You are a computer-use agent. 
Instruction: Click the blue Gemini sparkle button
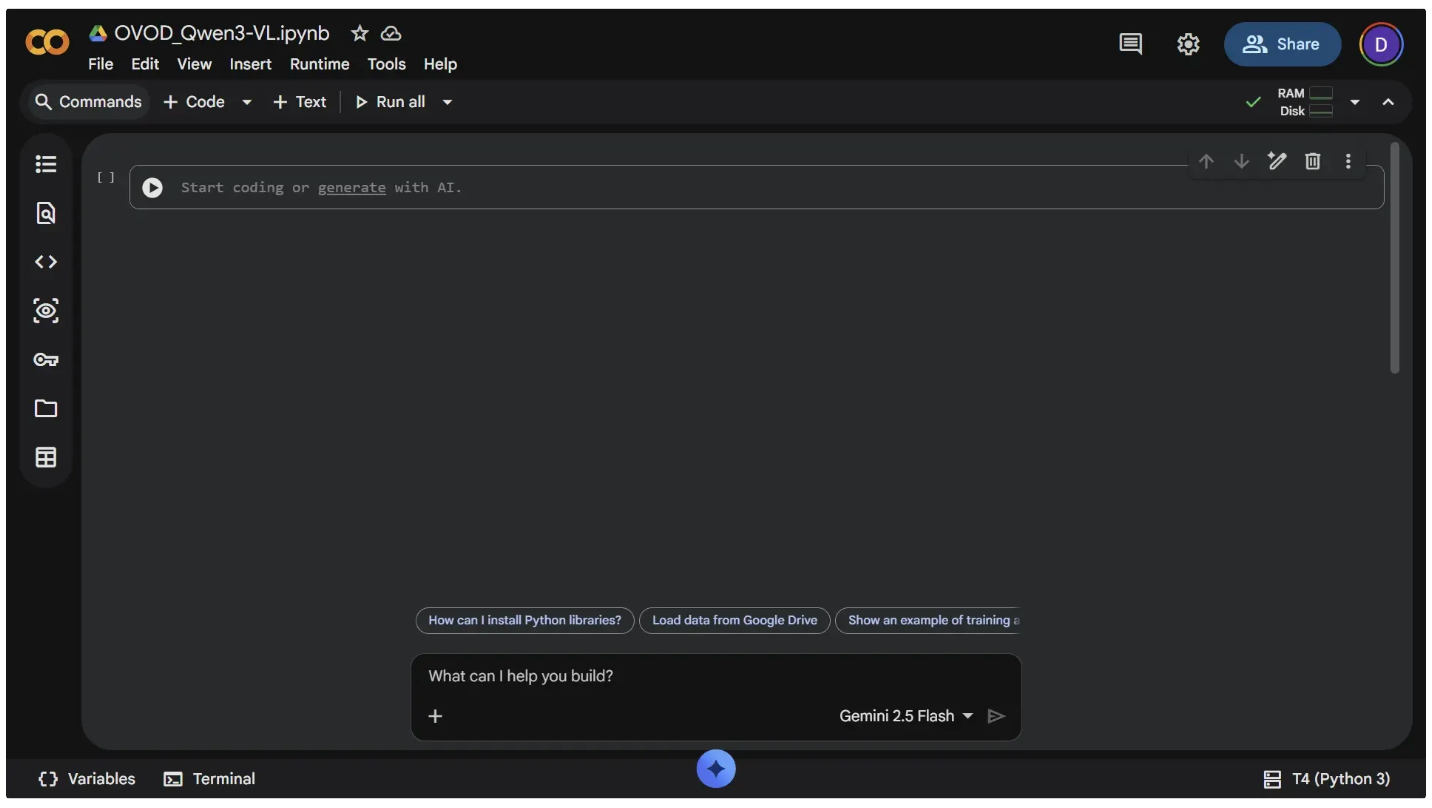pos(716,769)
